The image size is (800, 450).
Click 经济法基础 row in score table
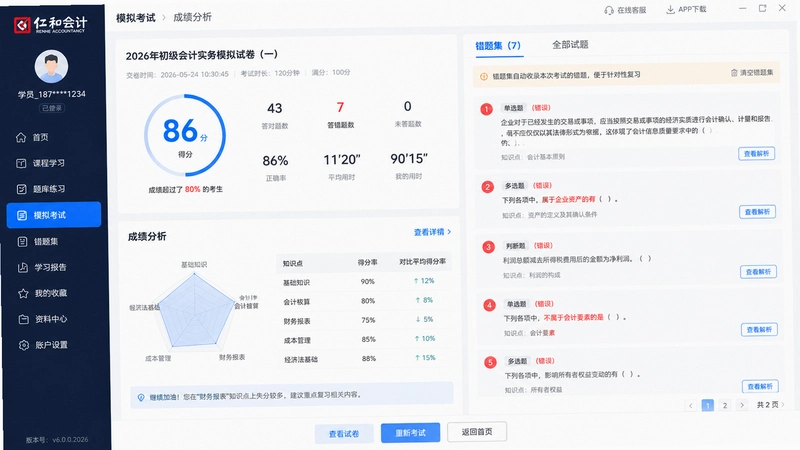[363, 359]
